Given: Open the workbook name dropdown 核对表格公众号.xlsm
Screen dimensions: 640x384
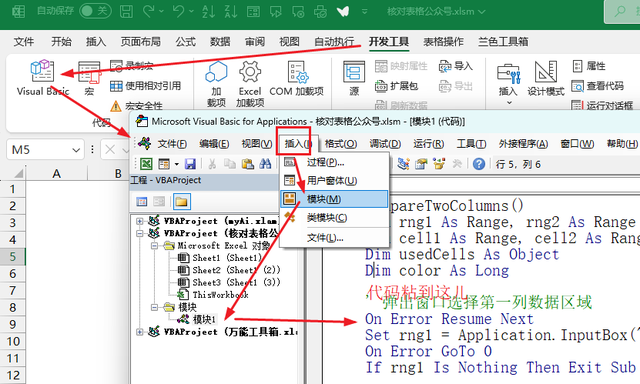Looking at the screenshot, I should click(436, 12).
